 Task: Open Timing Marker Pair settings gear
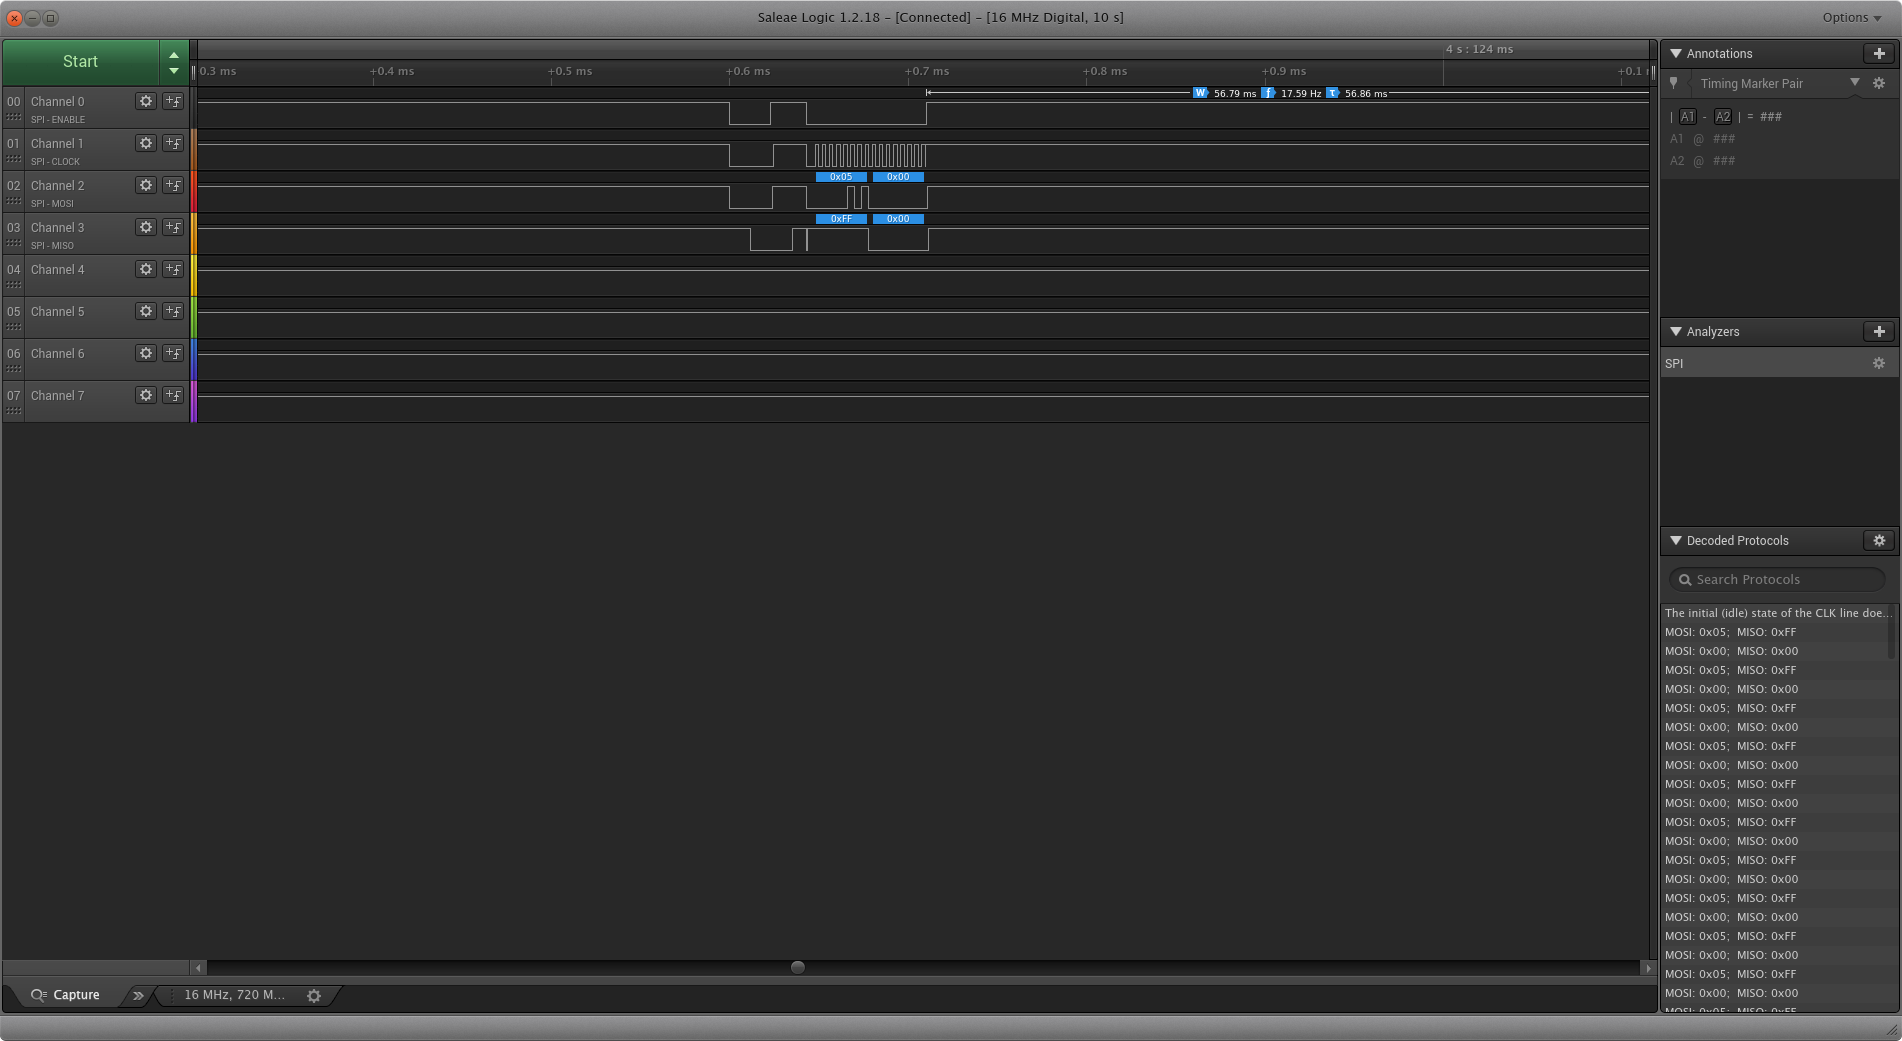1879,83
